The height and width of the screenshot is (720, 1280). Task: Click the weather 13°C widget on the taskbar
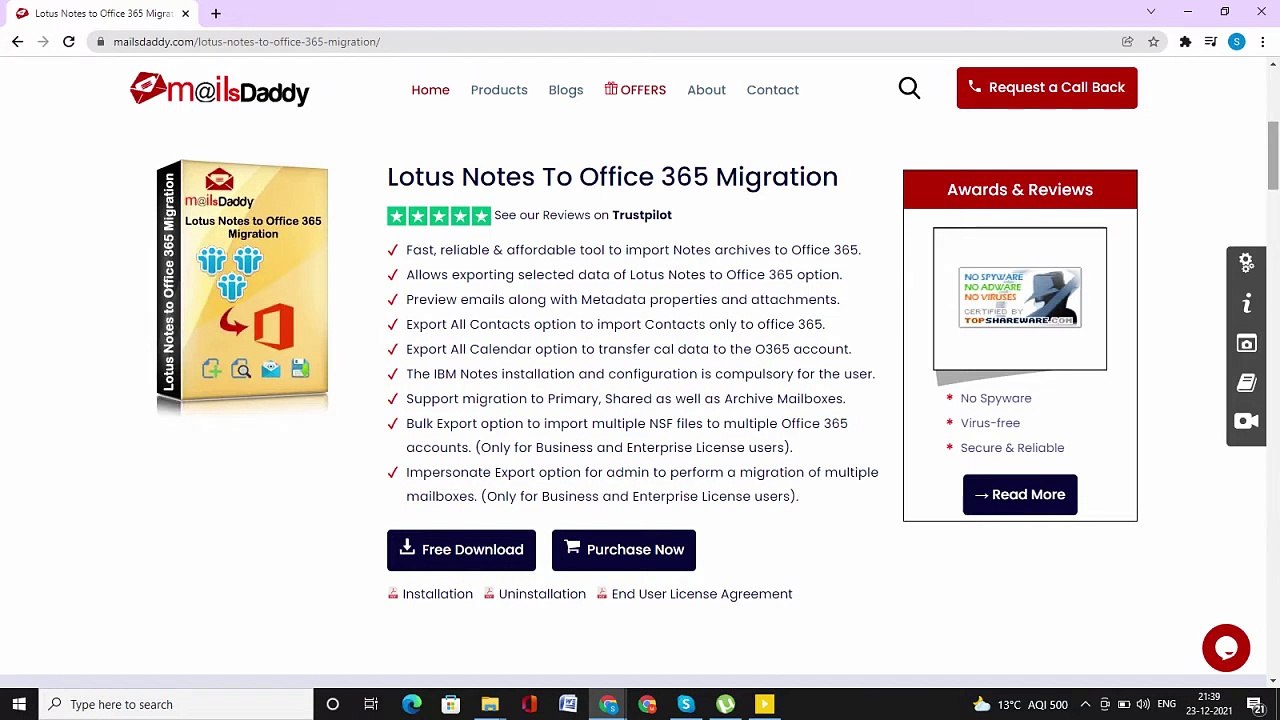pyautogui.click(x=1023, y=704)
